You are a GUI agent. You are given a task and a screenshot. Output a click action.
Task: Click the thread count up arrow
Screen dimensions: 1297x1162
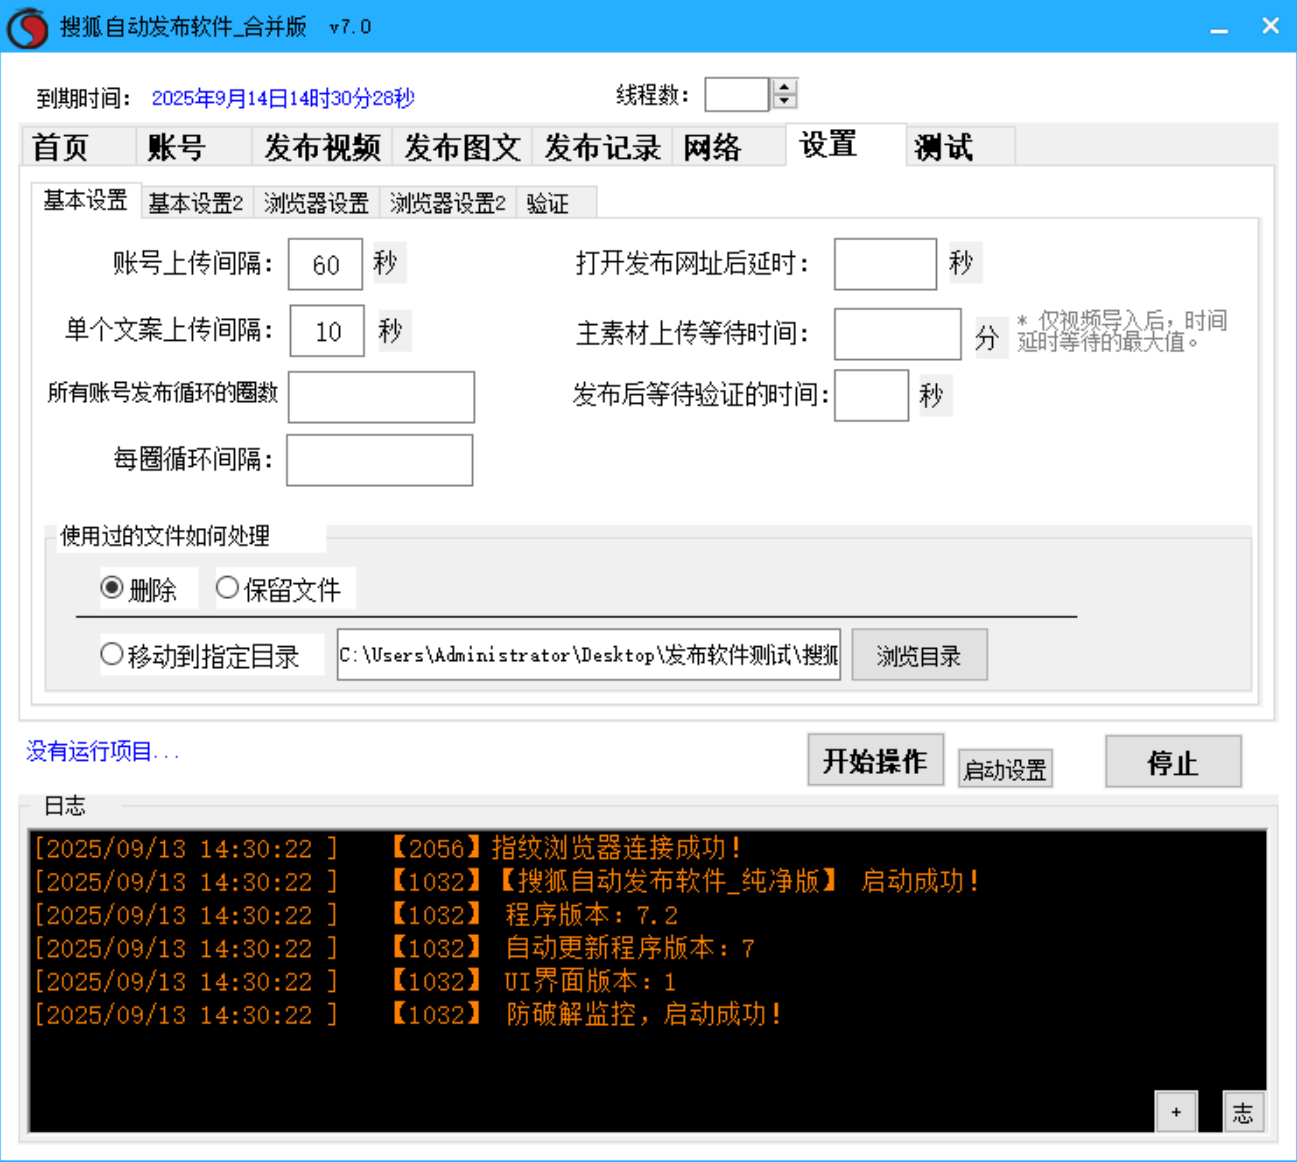point(784,86)
